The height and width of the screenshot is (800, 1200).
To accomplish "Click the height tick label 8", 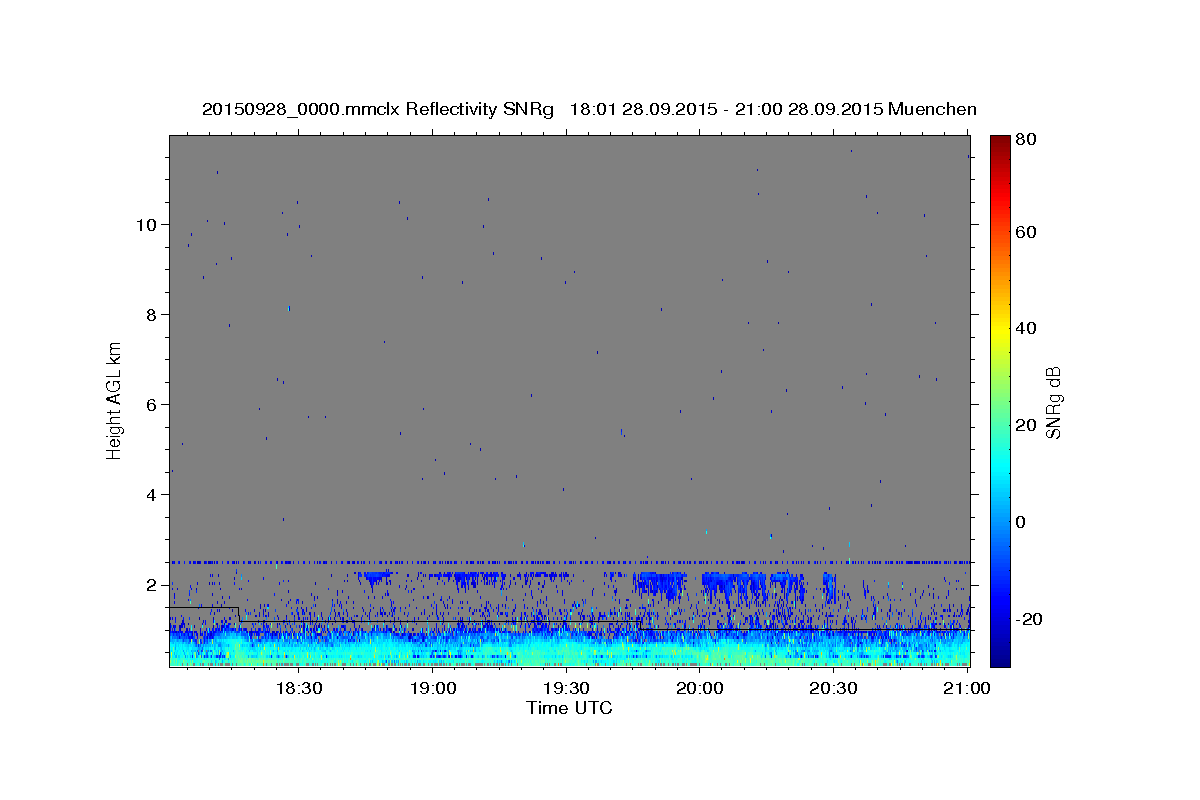I will 152,315.
